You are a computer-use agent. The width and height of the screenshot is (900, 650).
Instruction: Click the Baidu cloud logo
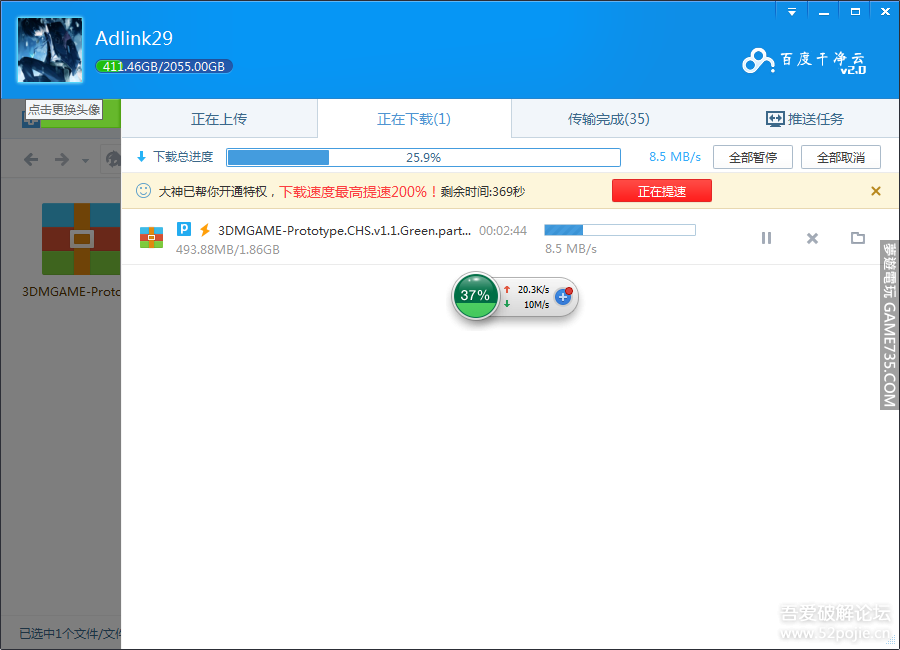click(803, 60)
